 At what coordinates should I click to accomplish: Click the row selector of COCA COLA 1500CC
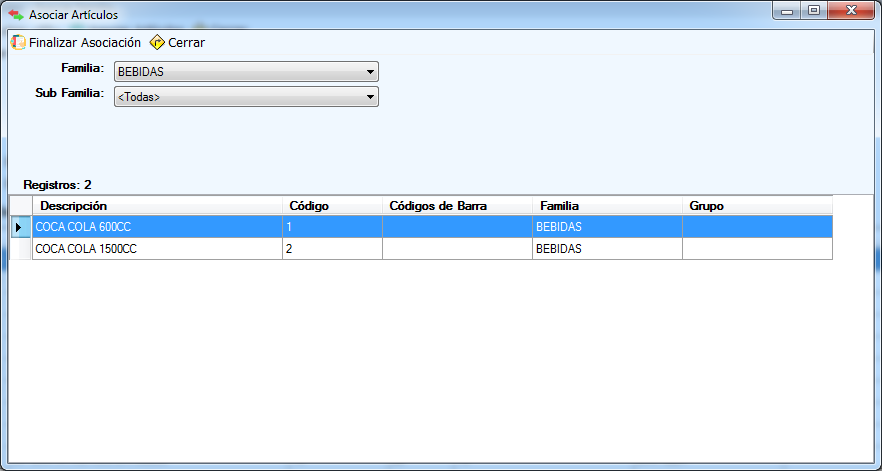(20, 249)
